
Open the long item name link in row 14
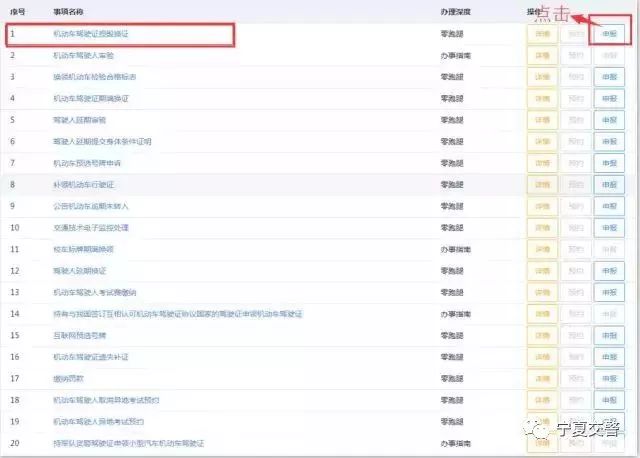pyautogui.click(x=178, y=314)
